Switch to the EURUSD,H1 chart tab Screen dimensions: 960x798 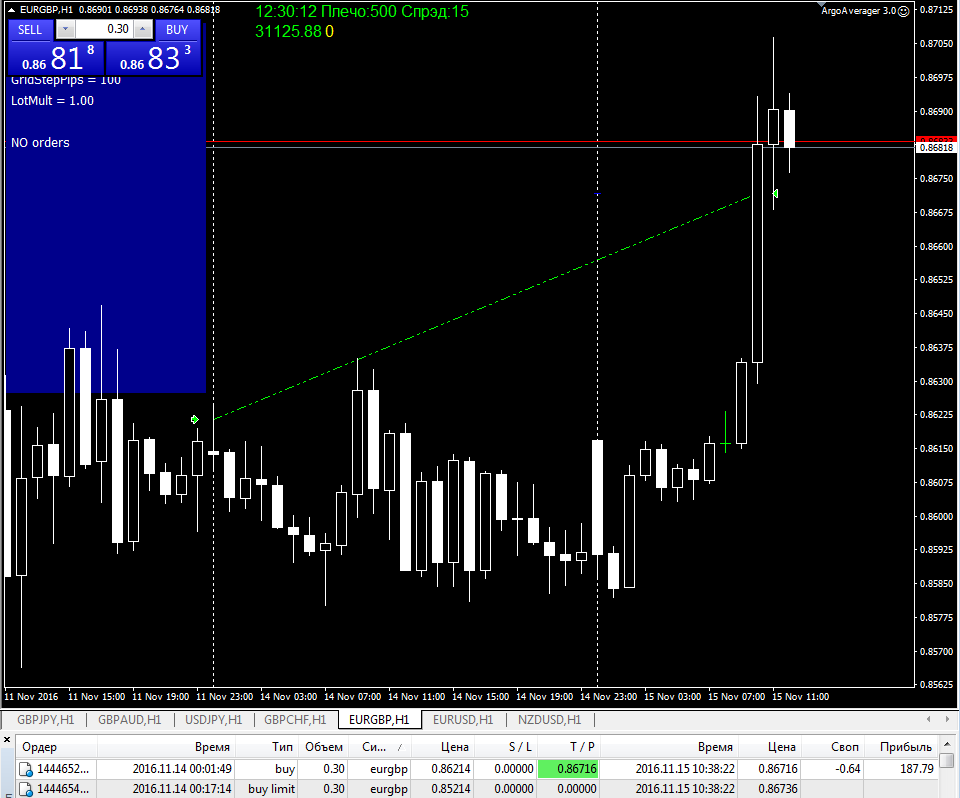tap(463, 720)
